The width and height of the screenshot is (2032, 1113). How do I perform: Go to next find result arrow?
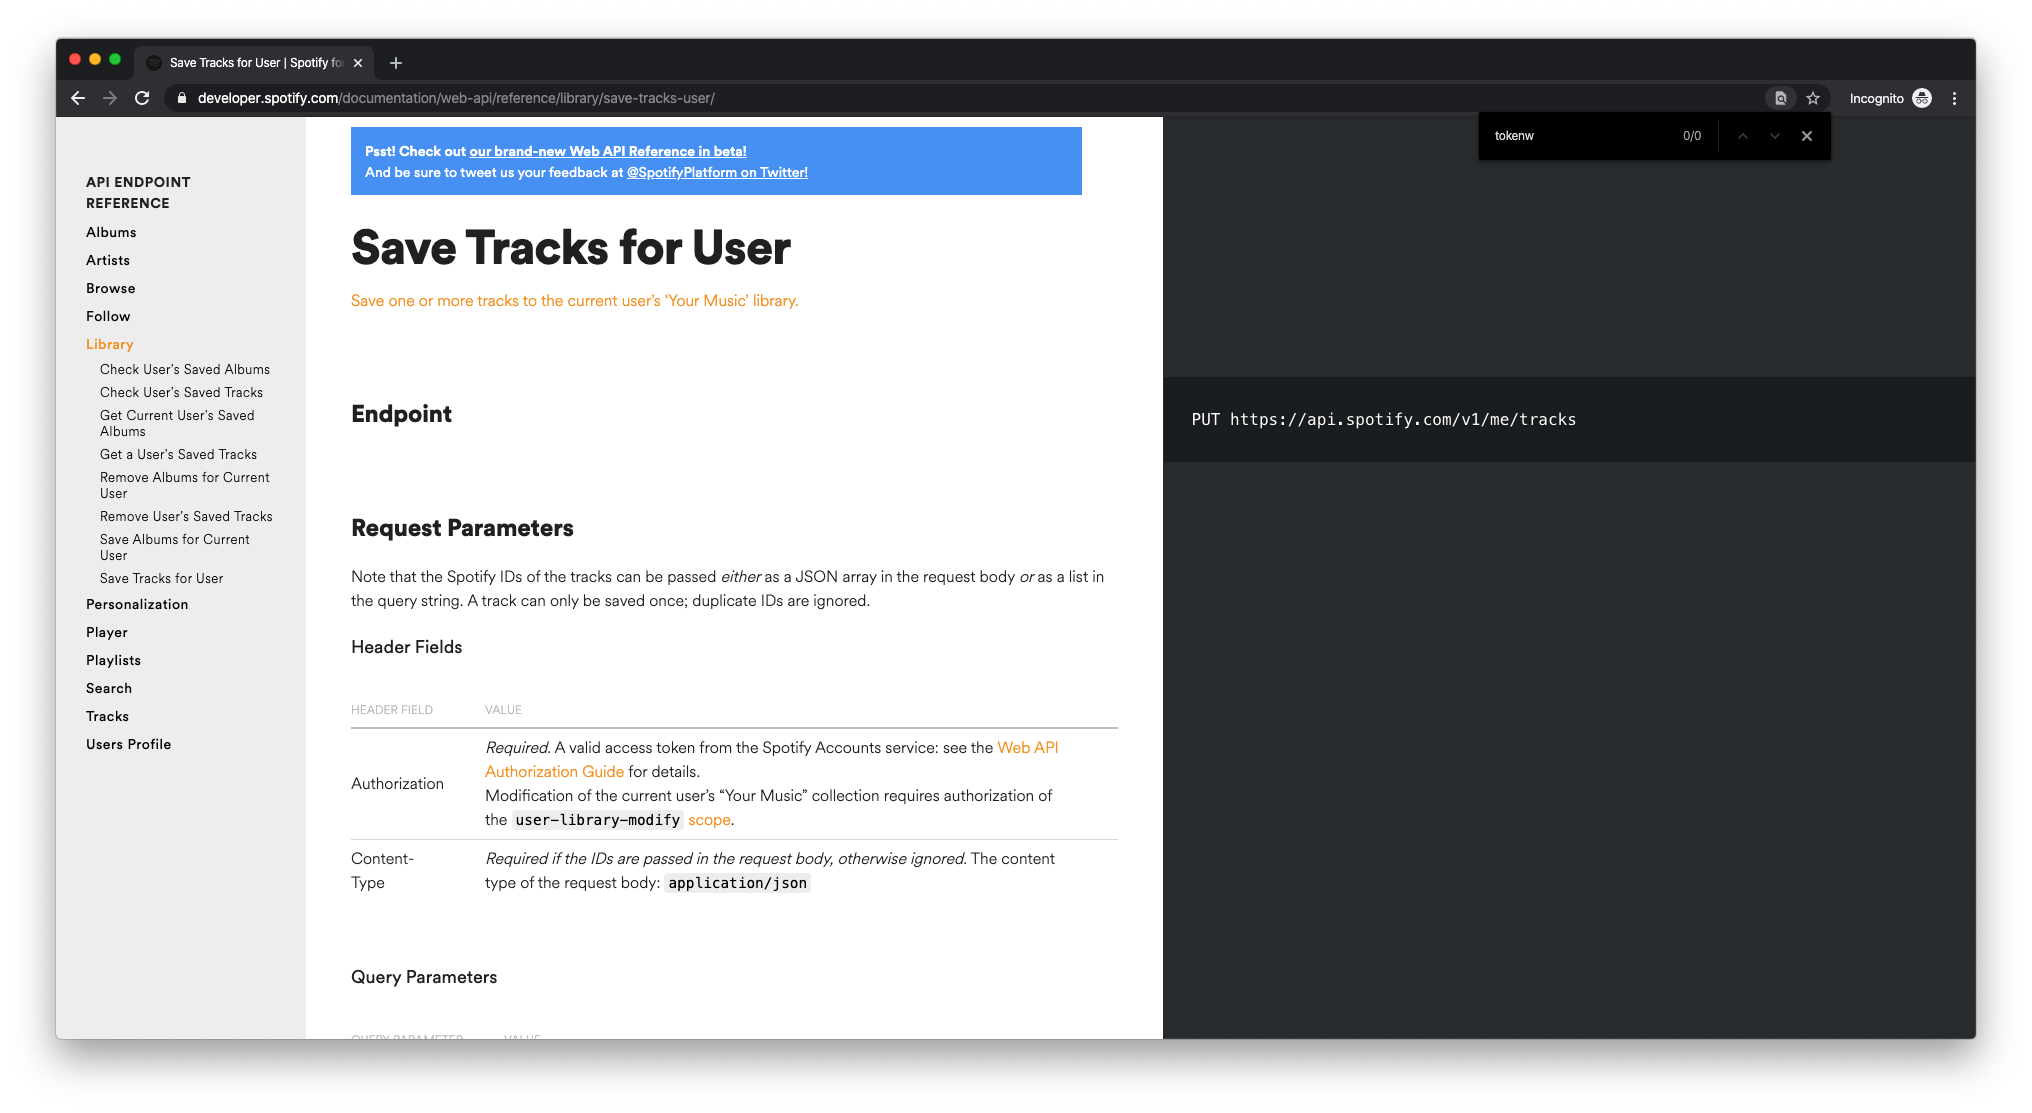point(1775,136)
